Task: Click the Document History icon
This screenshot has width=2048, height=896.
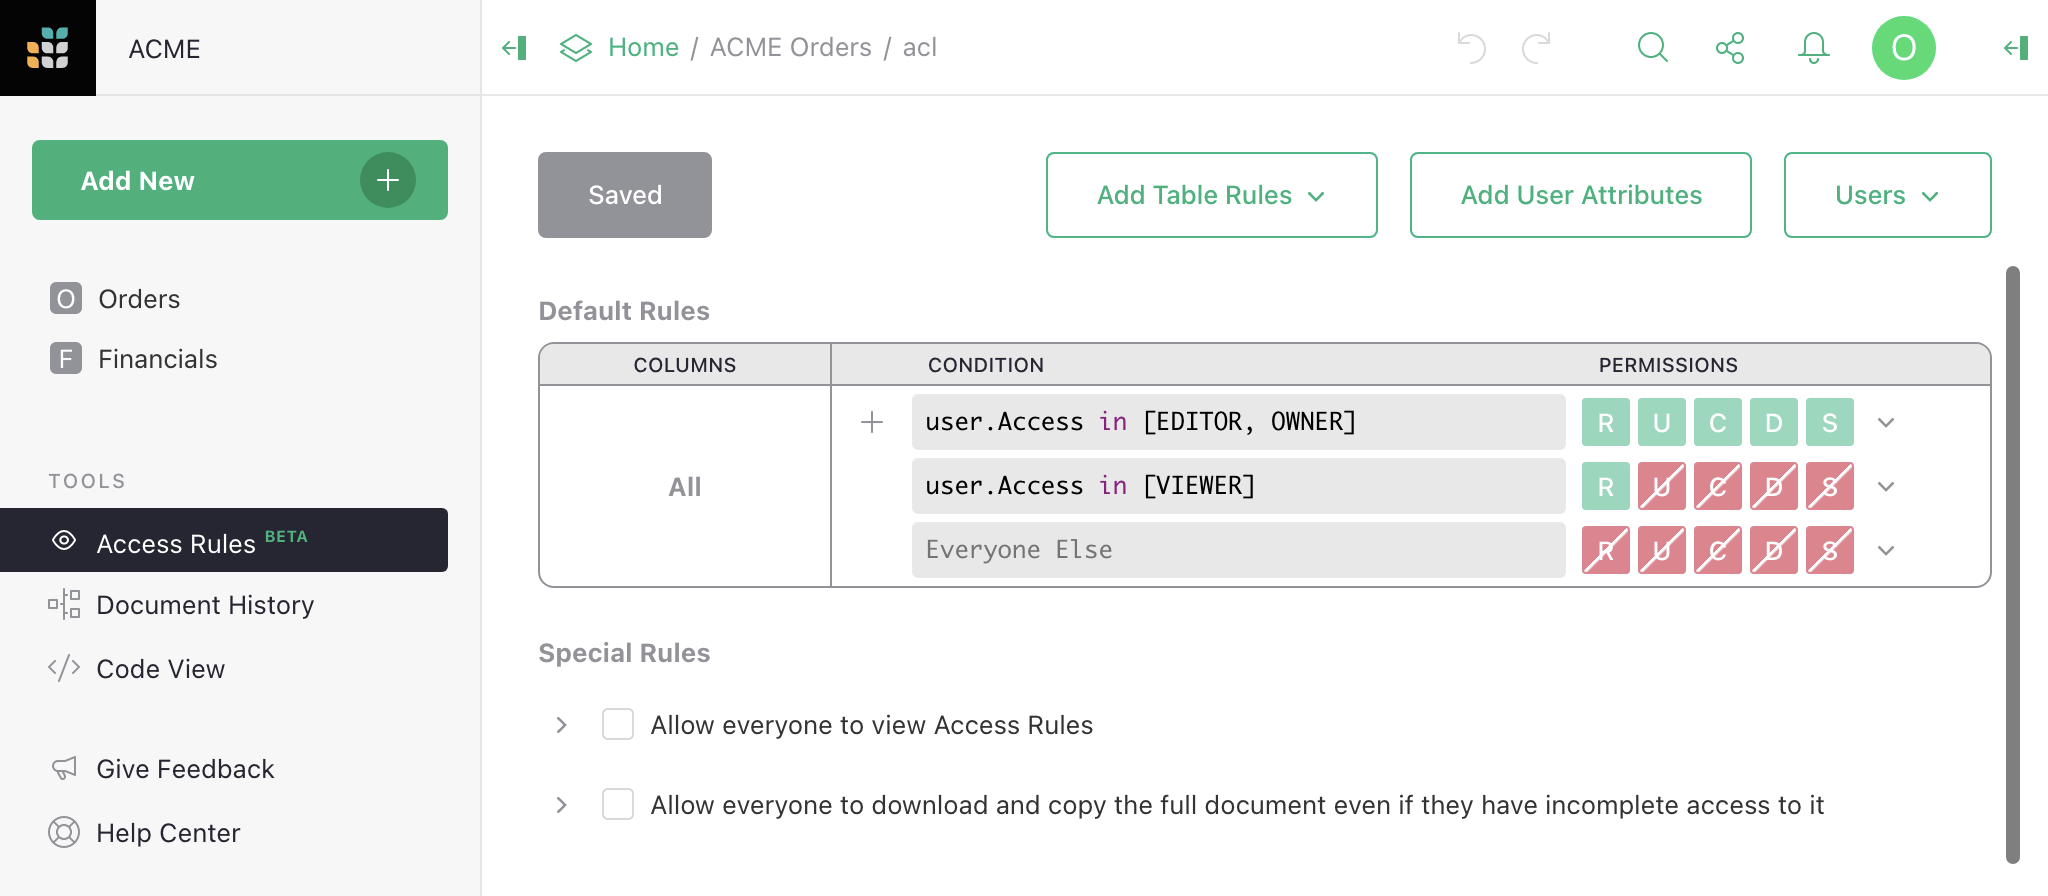Action: tap(64, 604)
